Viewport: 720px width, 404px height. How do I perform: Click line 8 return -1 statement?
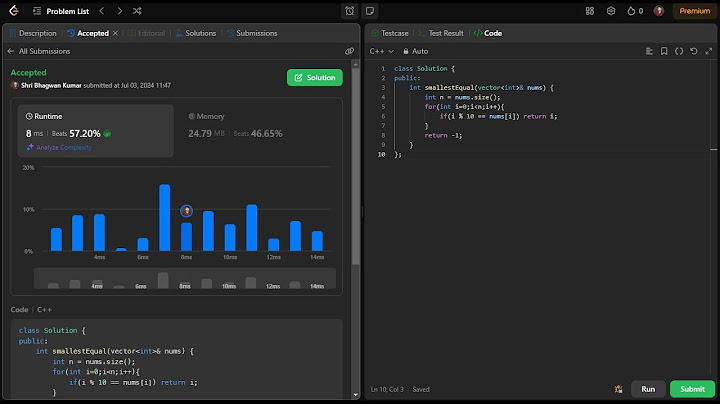pos(443,135)
